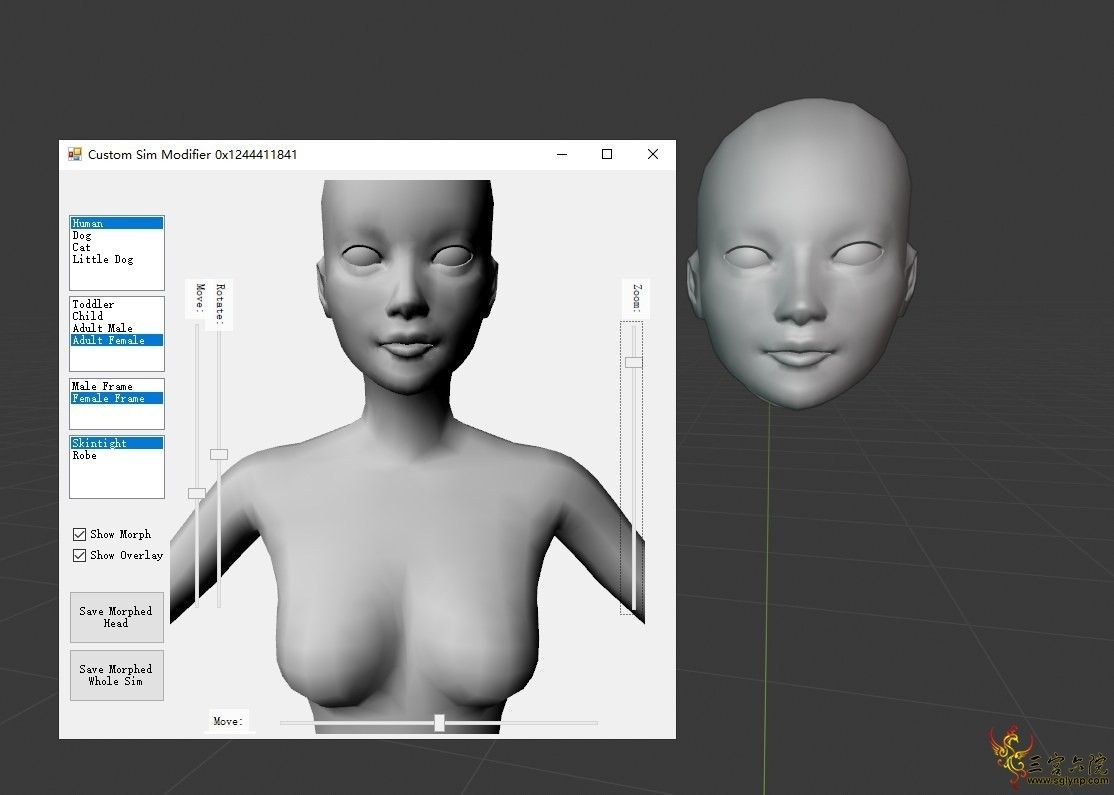Click the Zoom slider thumb
Screen dimensions: 1114x795
click(633, 362)
